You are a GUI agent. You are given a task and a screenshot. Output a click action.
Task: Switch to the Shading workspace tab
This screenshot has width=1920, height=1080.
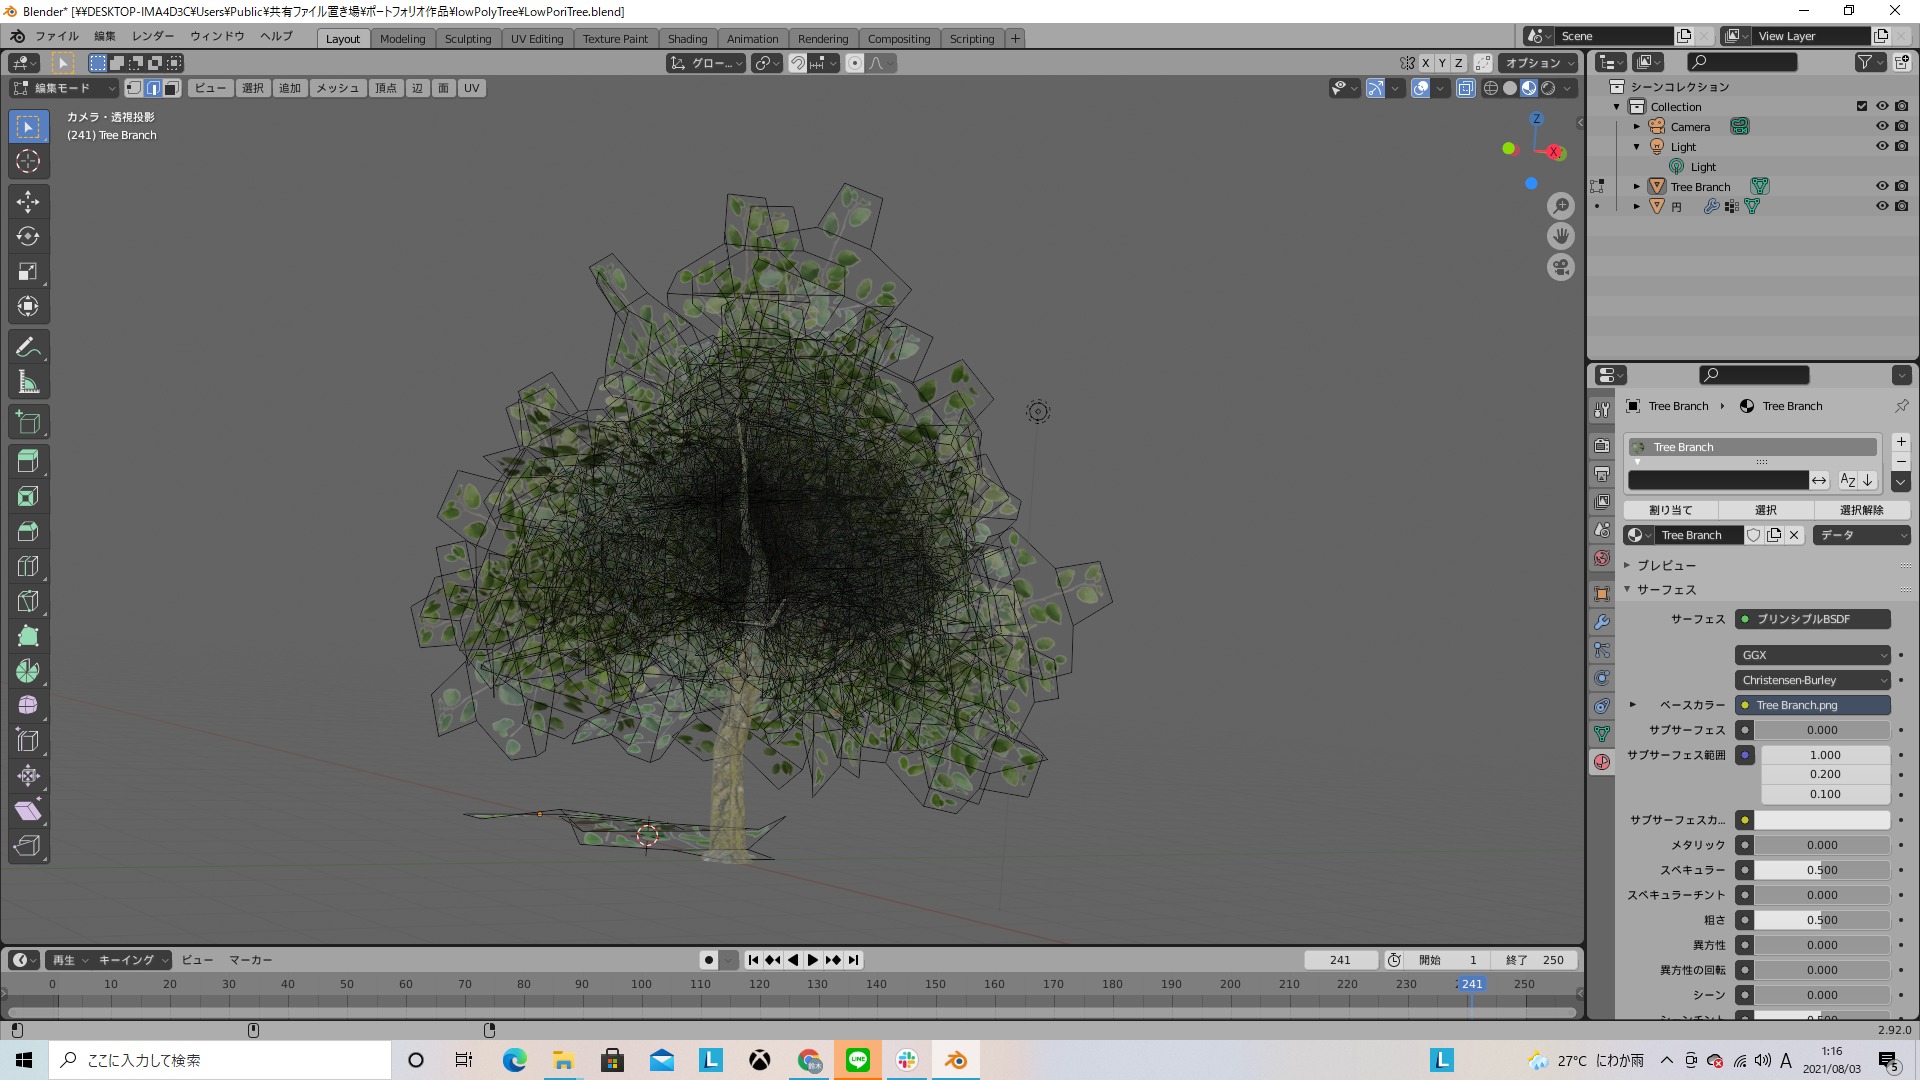[687, 39]
